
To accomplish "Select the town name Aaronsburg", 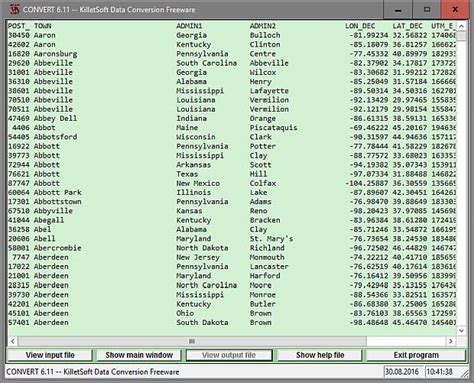I will [x=55, y=54].
